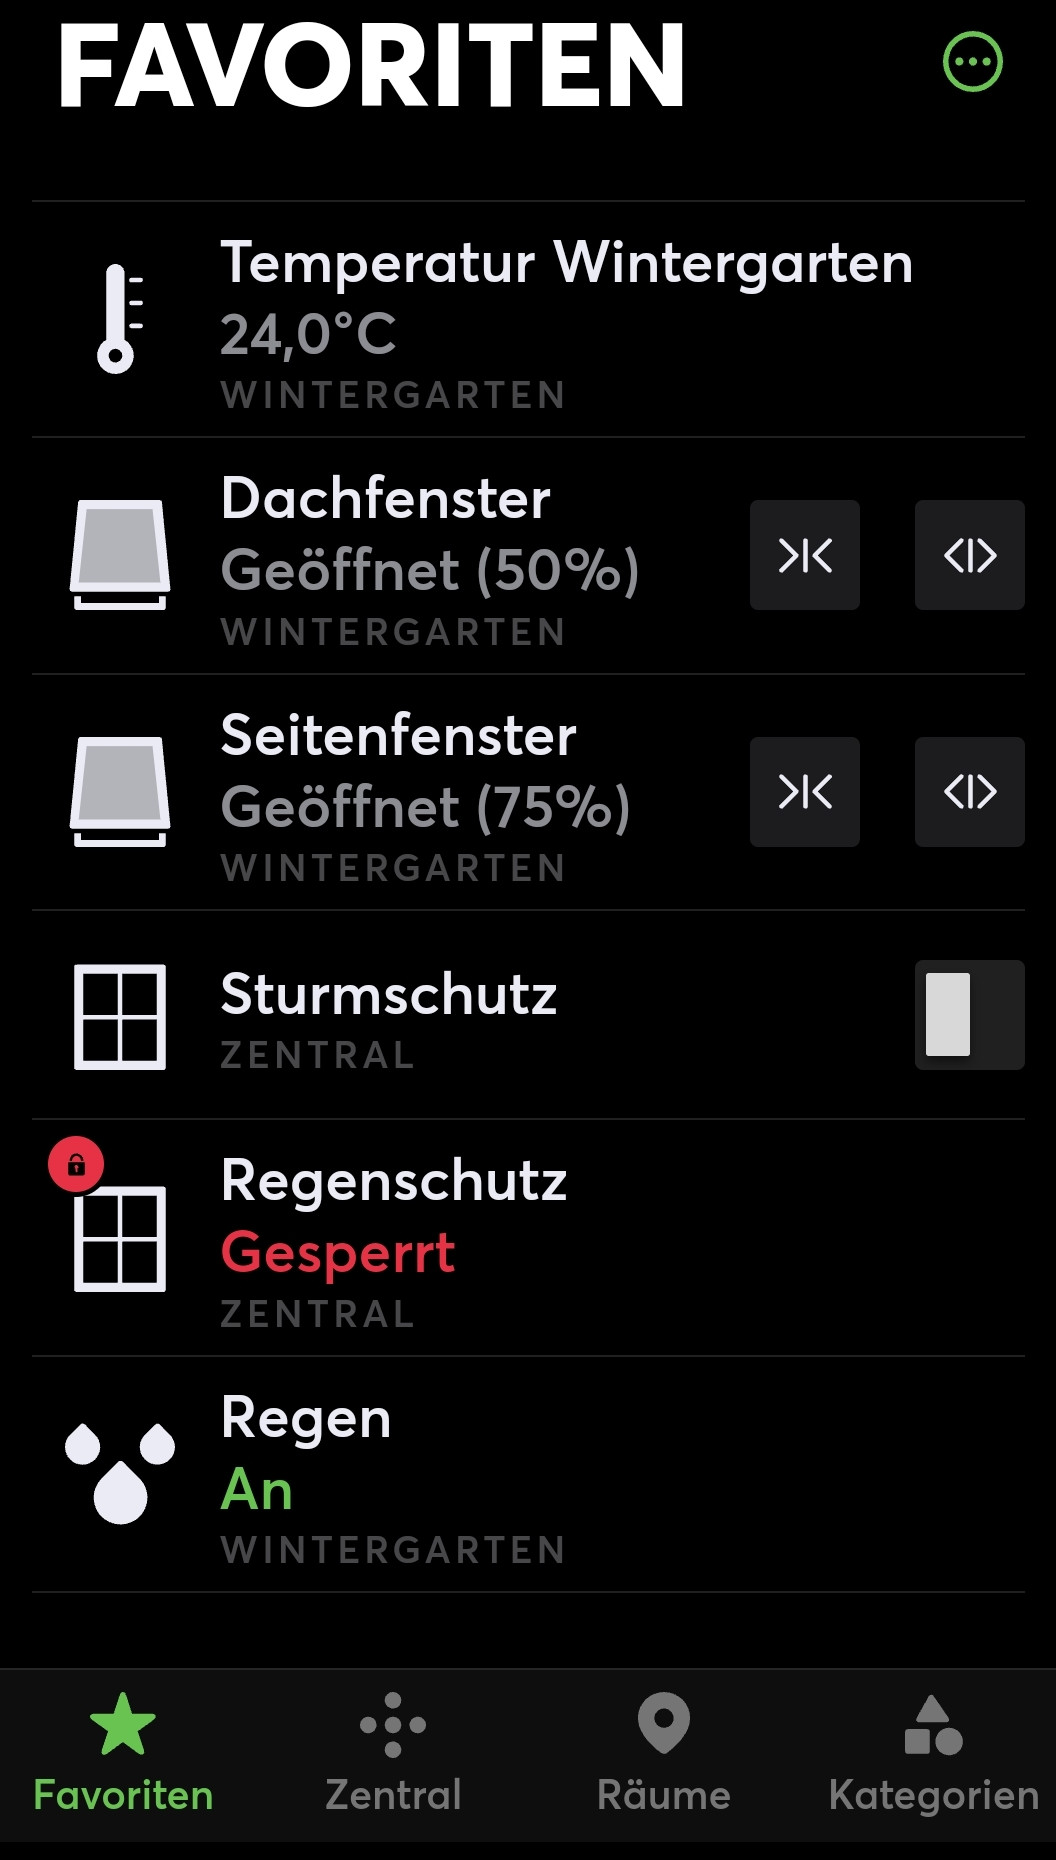
Task: Tap the green An status of Regen
Action: click(x=257, y=1490)
